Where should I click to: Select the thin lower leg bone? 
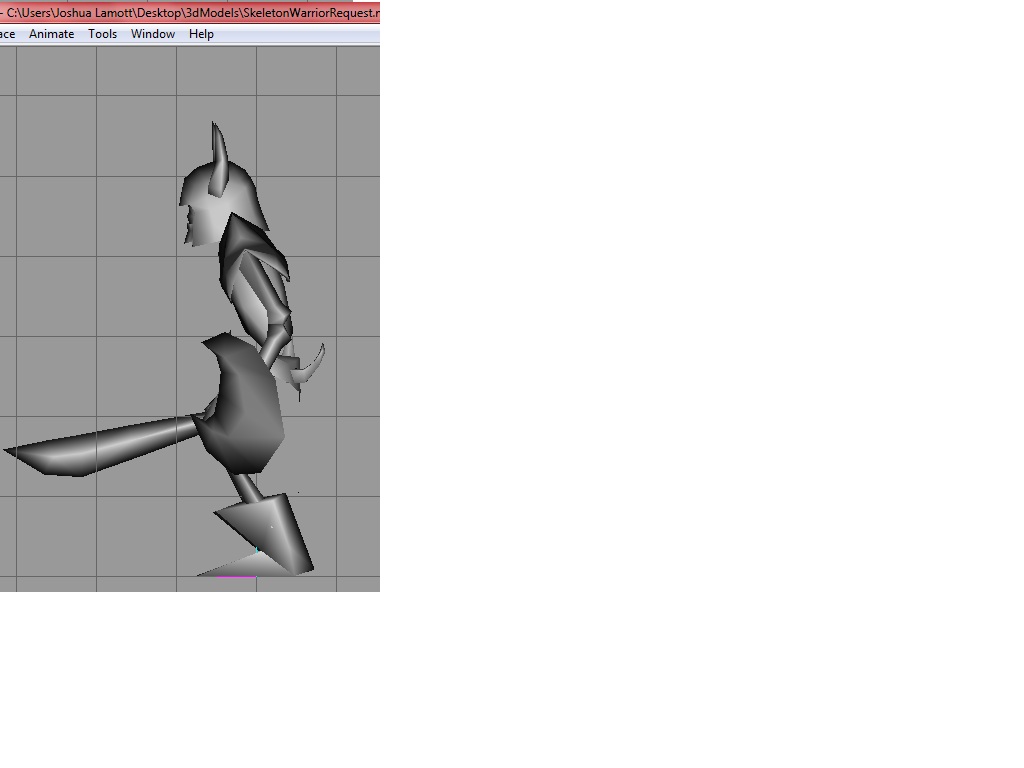tap(246, 487)
